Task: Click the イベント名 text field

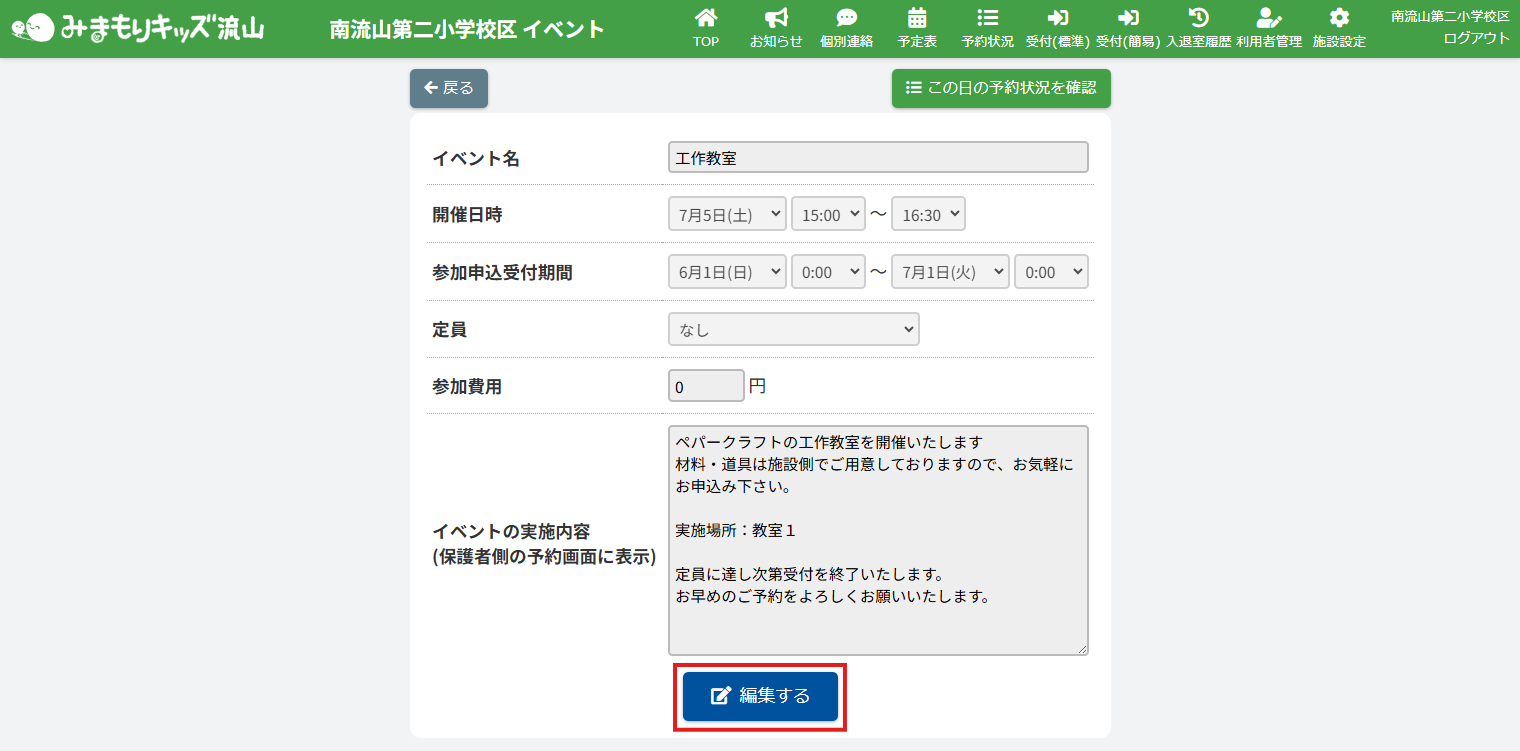Action: 878,158
